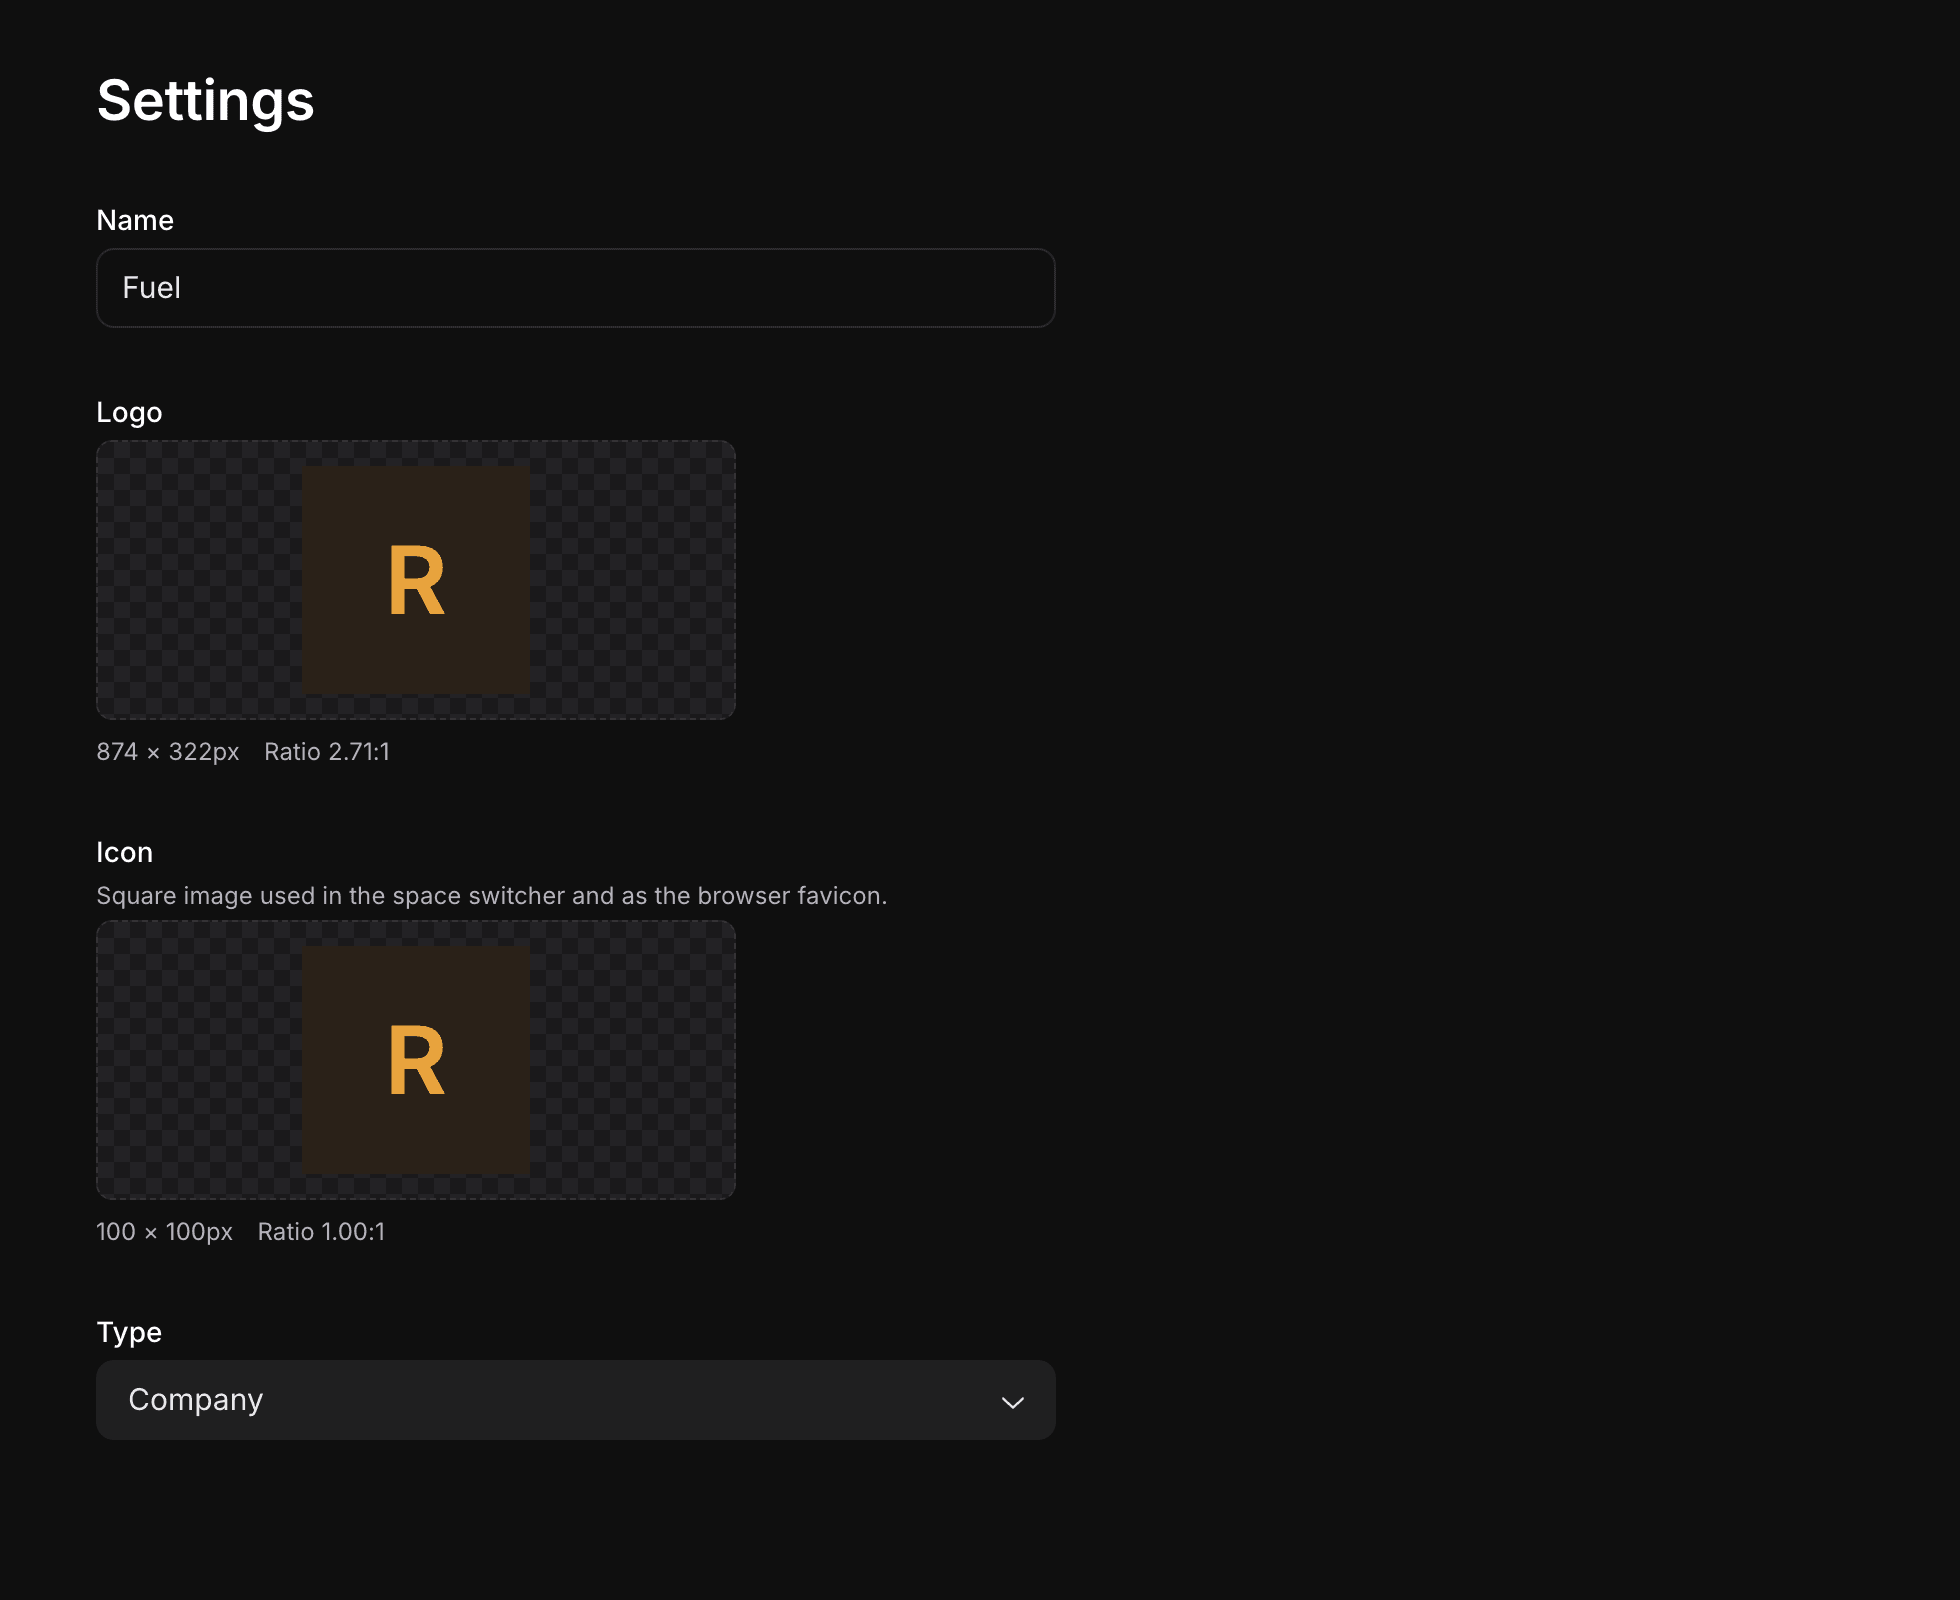Image resolution: width=1960 pixels, height=1600 pixels.
Task: Click the Icon description about browser favicon
Action: tap(492, 896)
